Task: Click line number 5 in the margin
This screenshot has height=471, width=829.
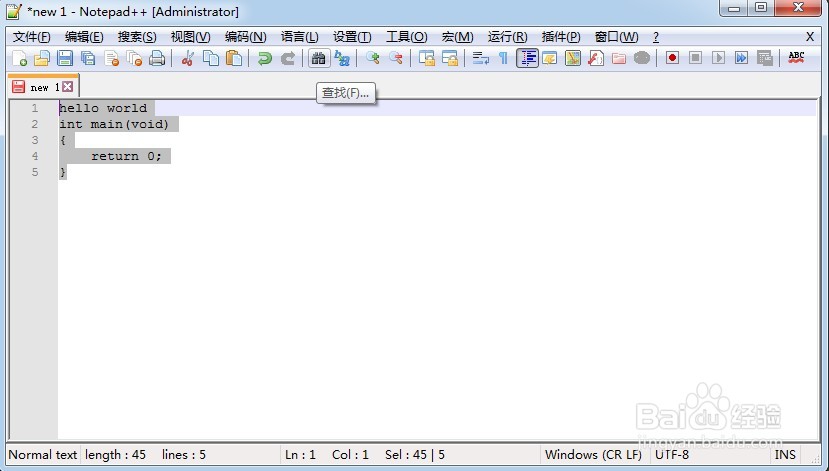Action: coord(35,172)
